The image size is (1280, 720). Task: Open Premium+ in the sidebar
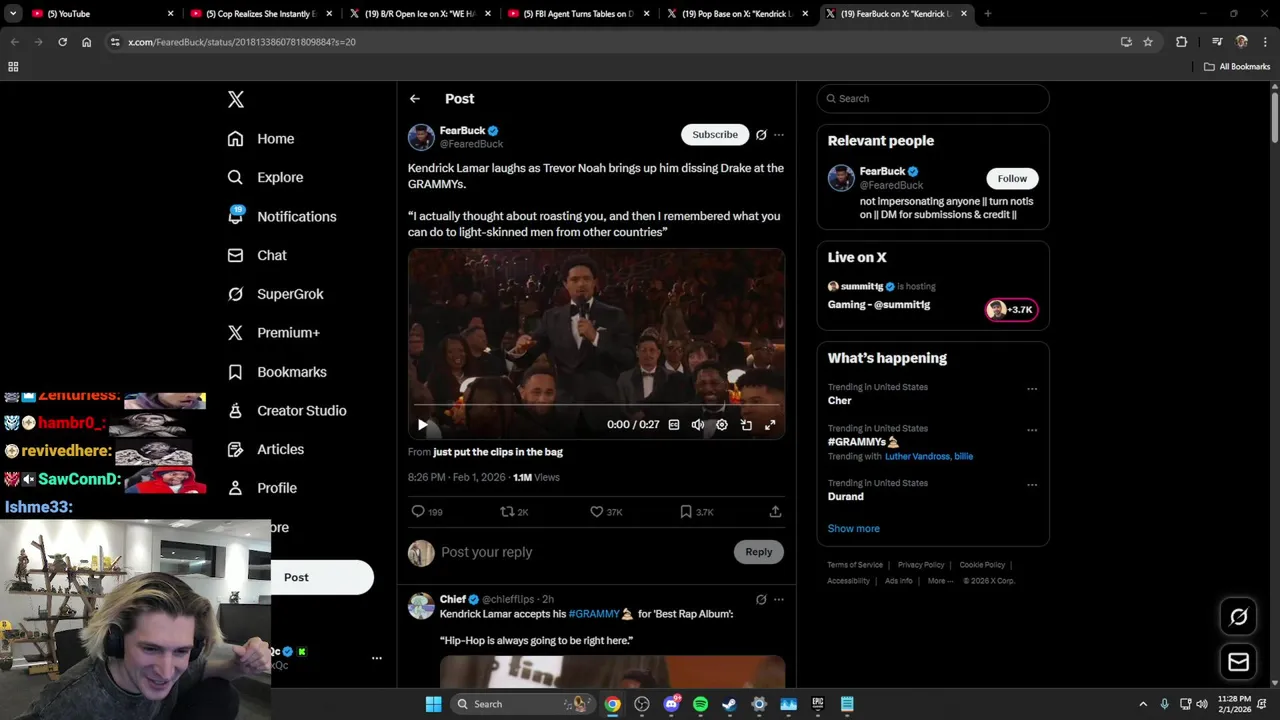click(273, 333)
